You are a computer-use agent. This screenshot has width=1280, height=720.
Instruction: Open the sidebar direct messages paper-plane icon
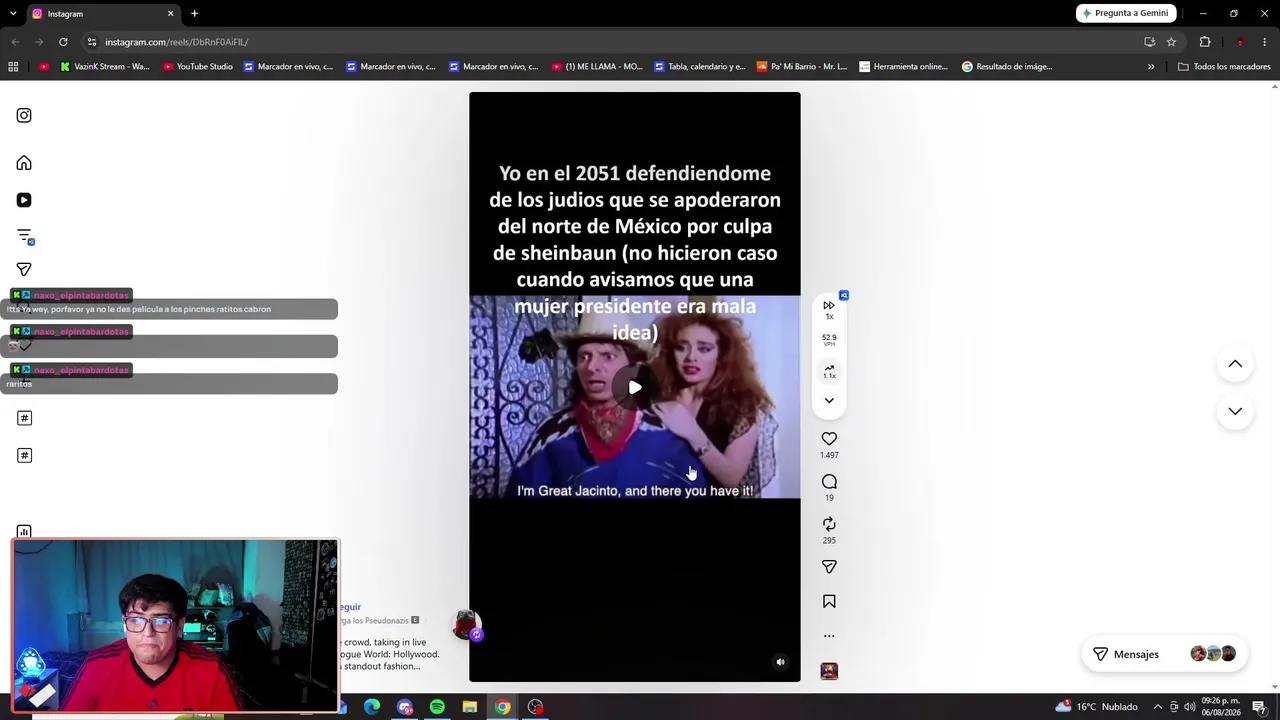[24, 269]
